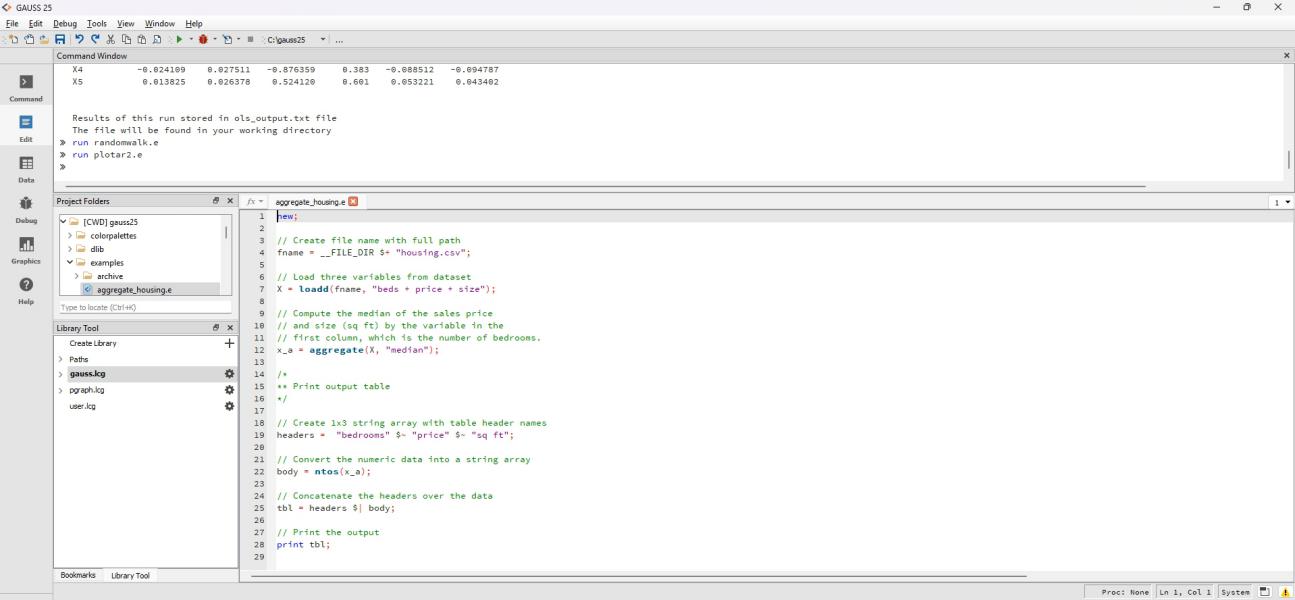Click the green Run file button
1295x600 pixels.
point(179,39)
